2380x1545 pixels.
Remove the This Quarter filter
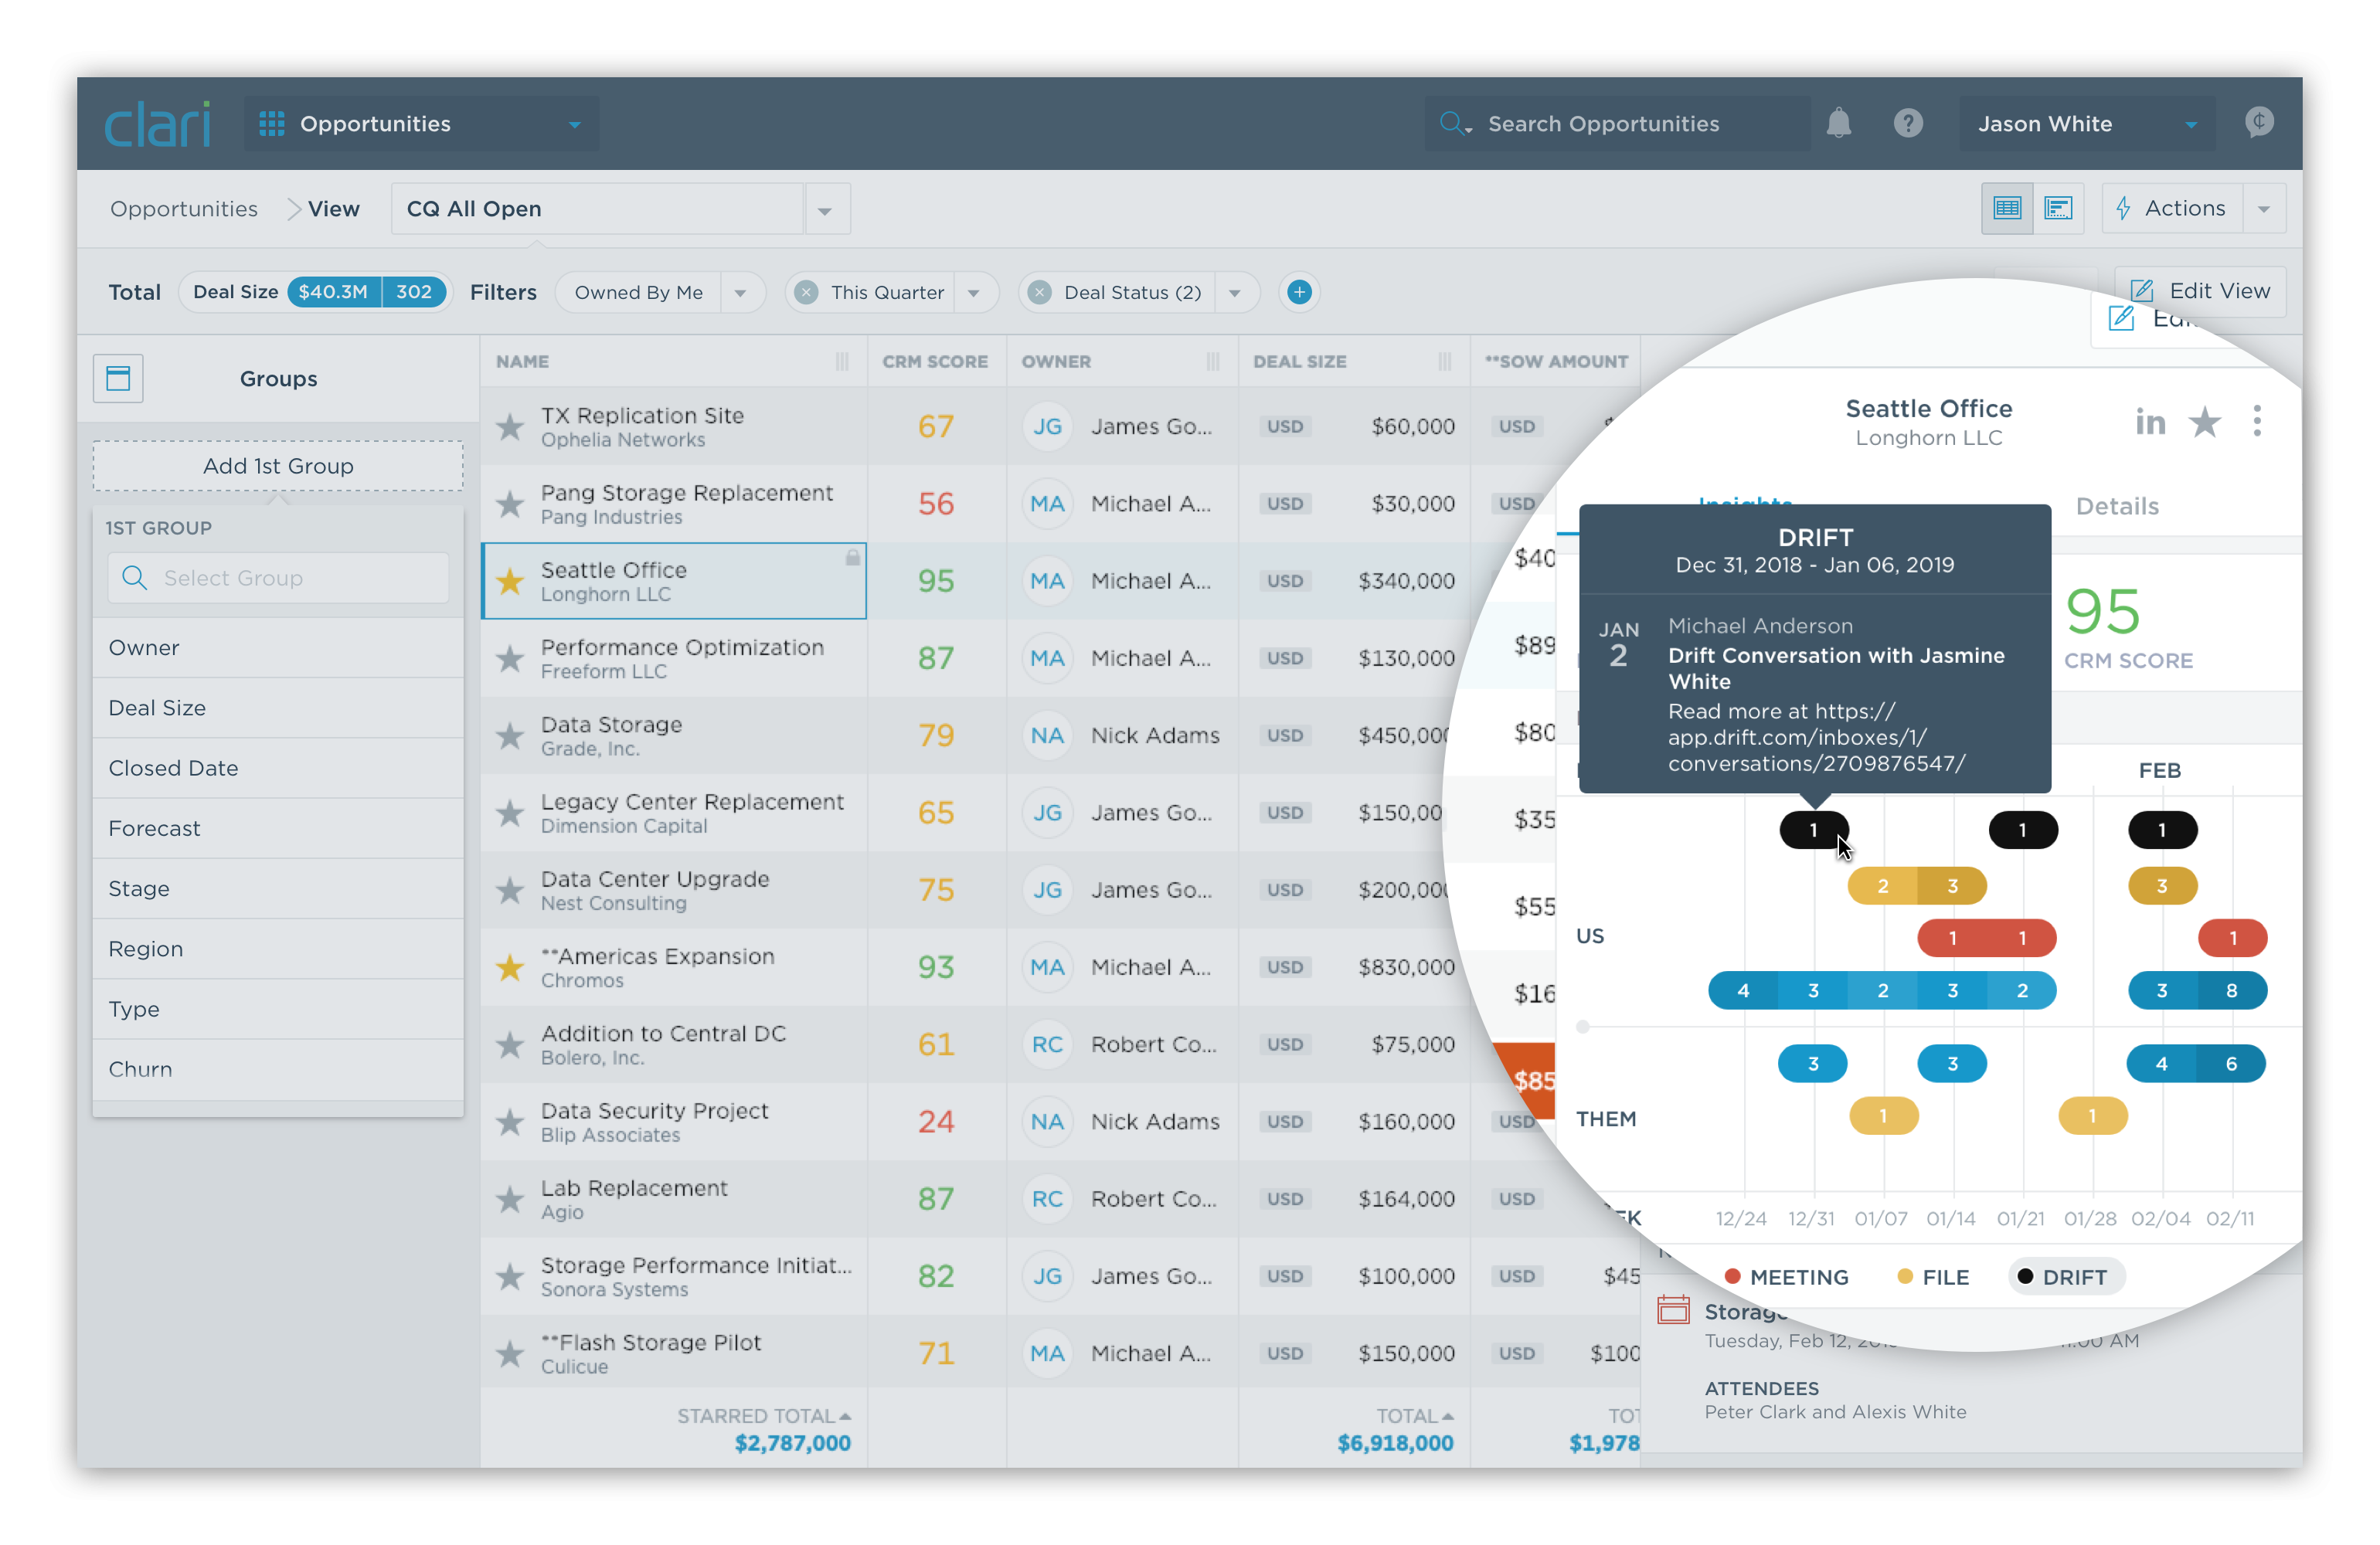[806, 293]
